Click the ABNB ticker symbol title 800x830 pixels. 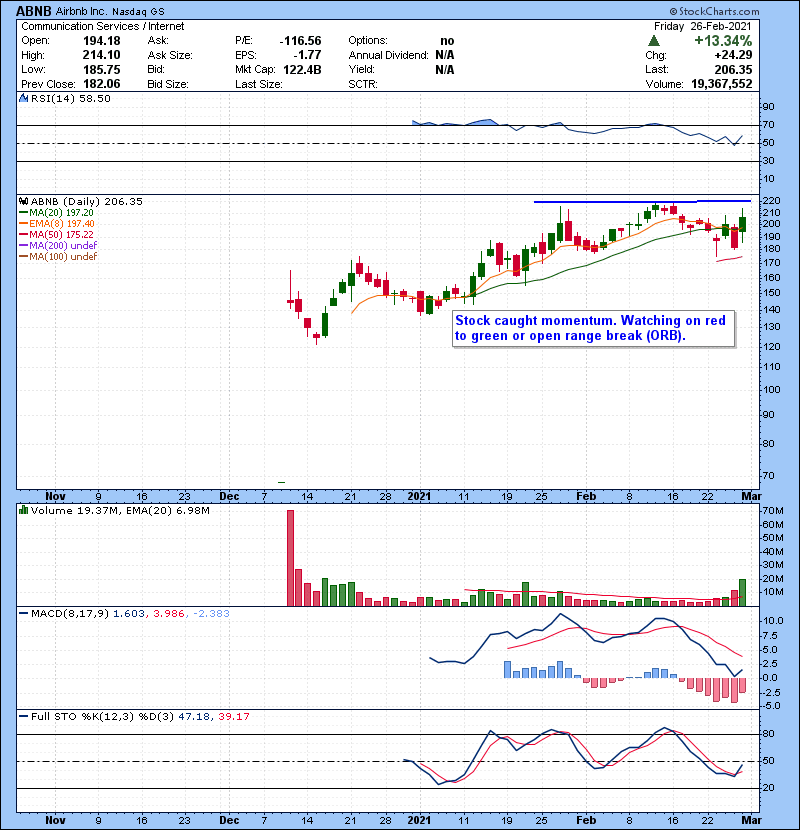tap(34, 11)
